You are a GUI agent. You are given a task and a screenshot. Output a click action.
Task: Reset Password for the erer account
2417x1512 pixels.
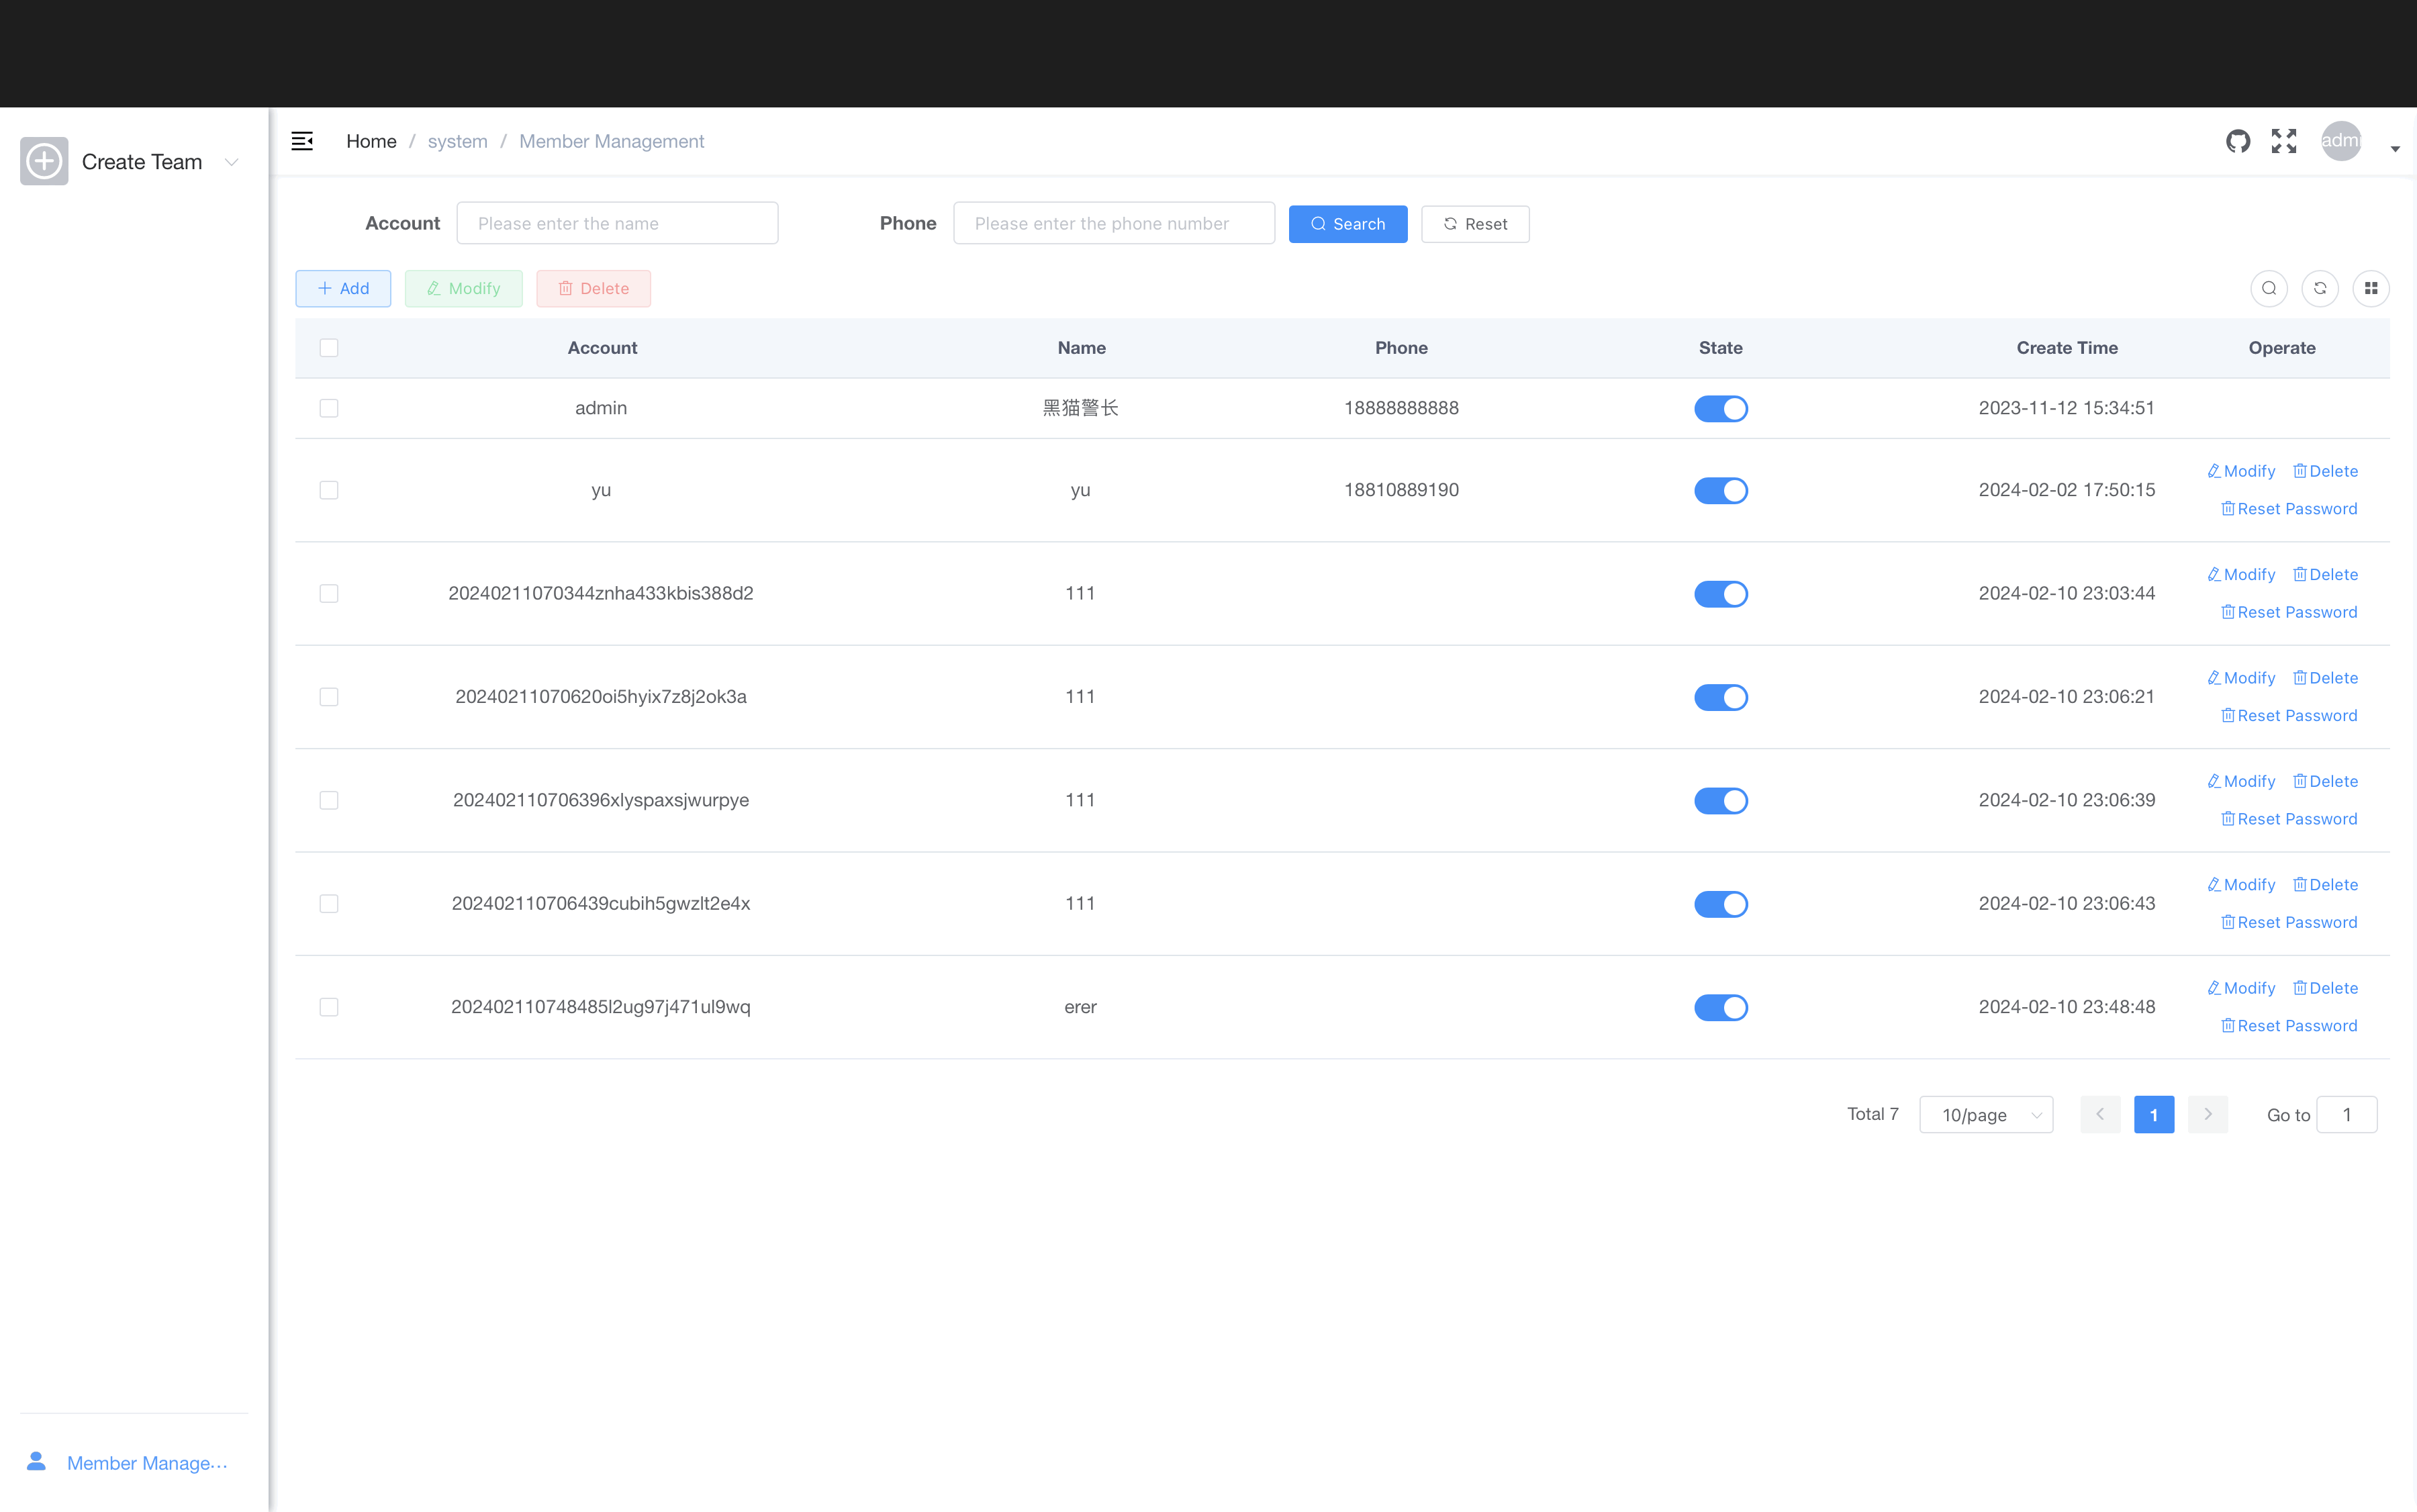[2289, 1026]
